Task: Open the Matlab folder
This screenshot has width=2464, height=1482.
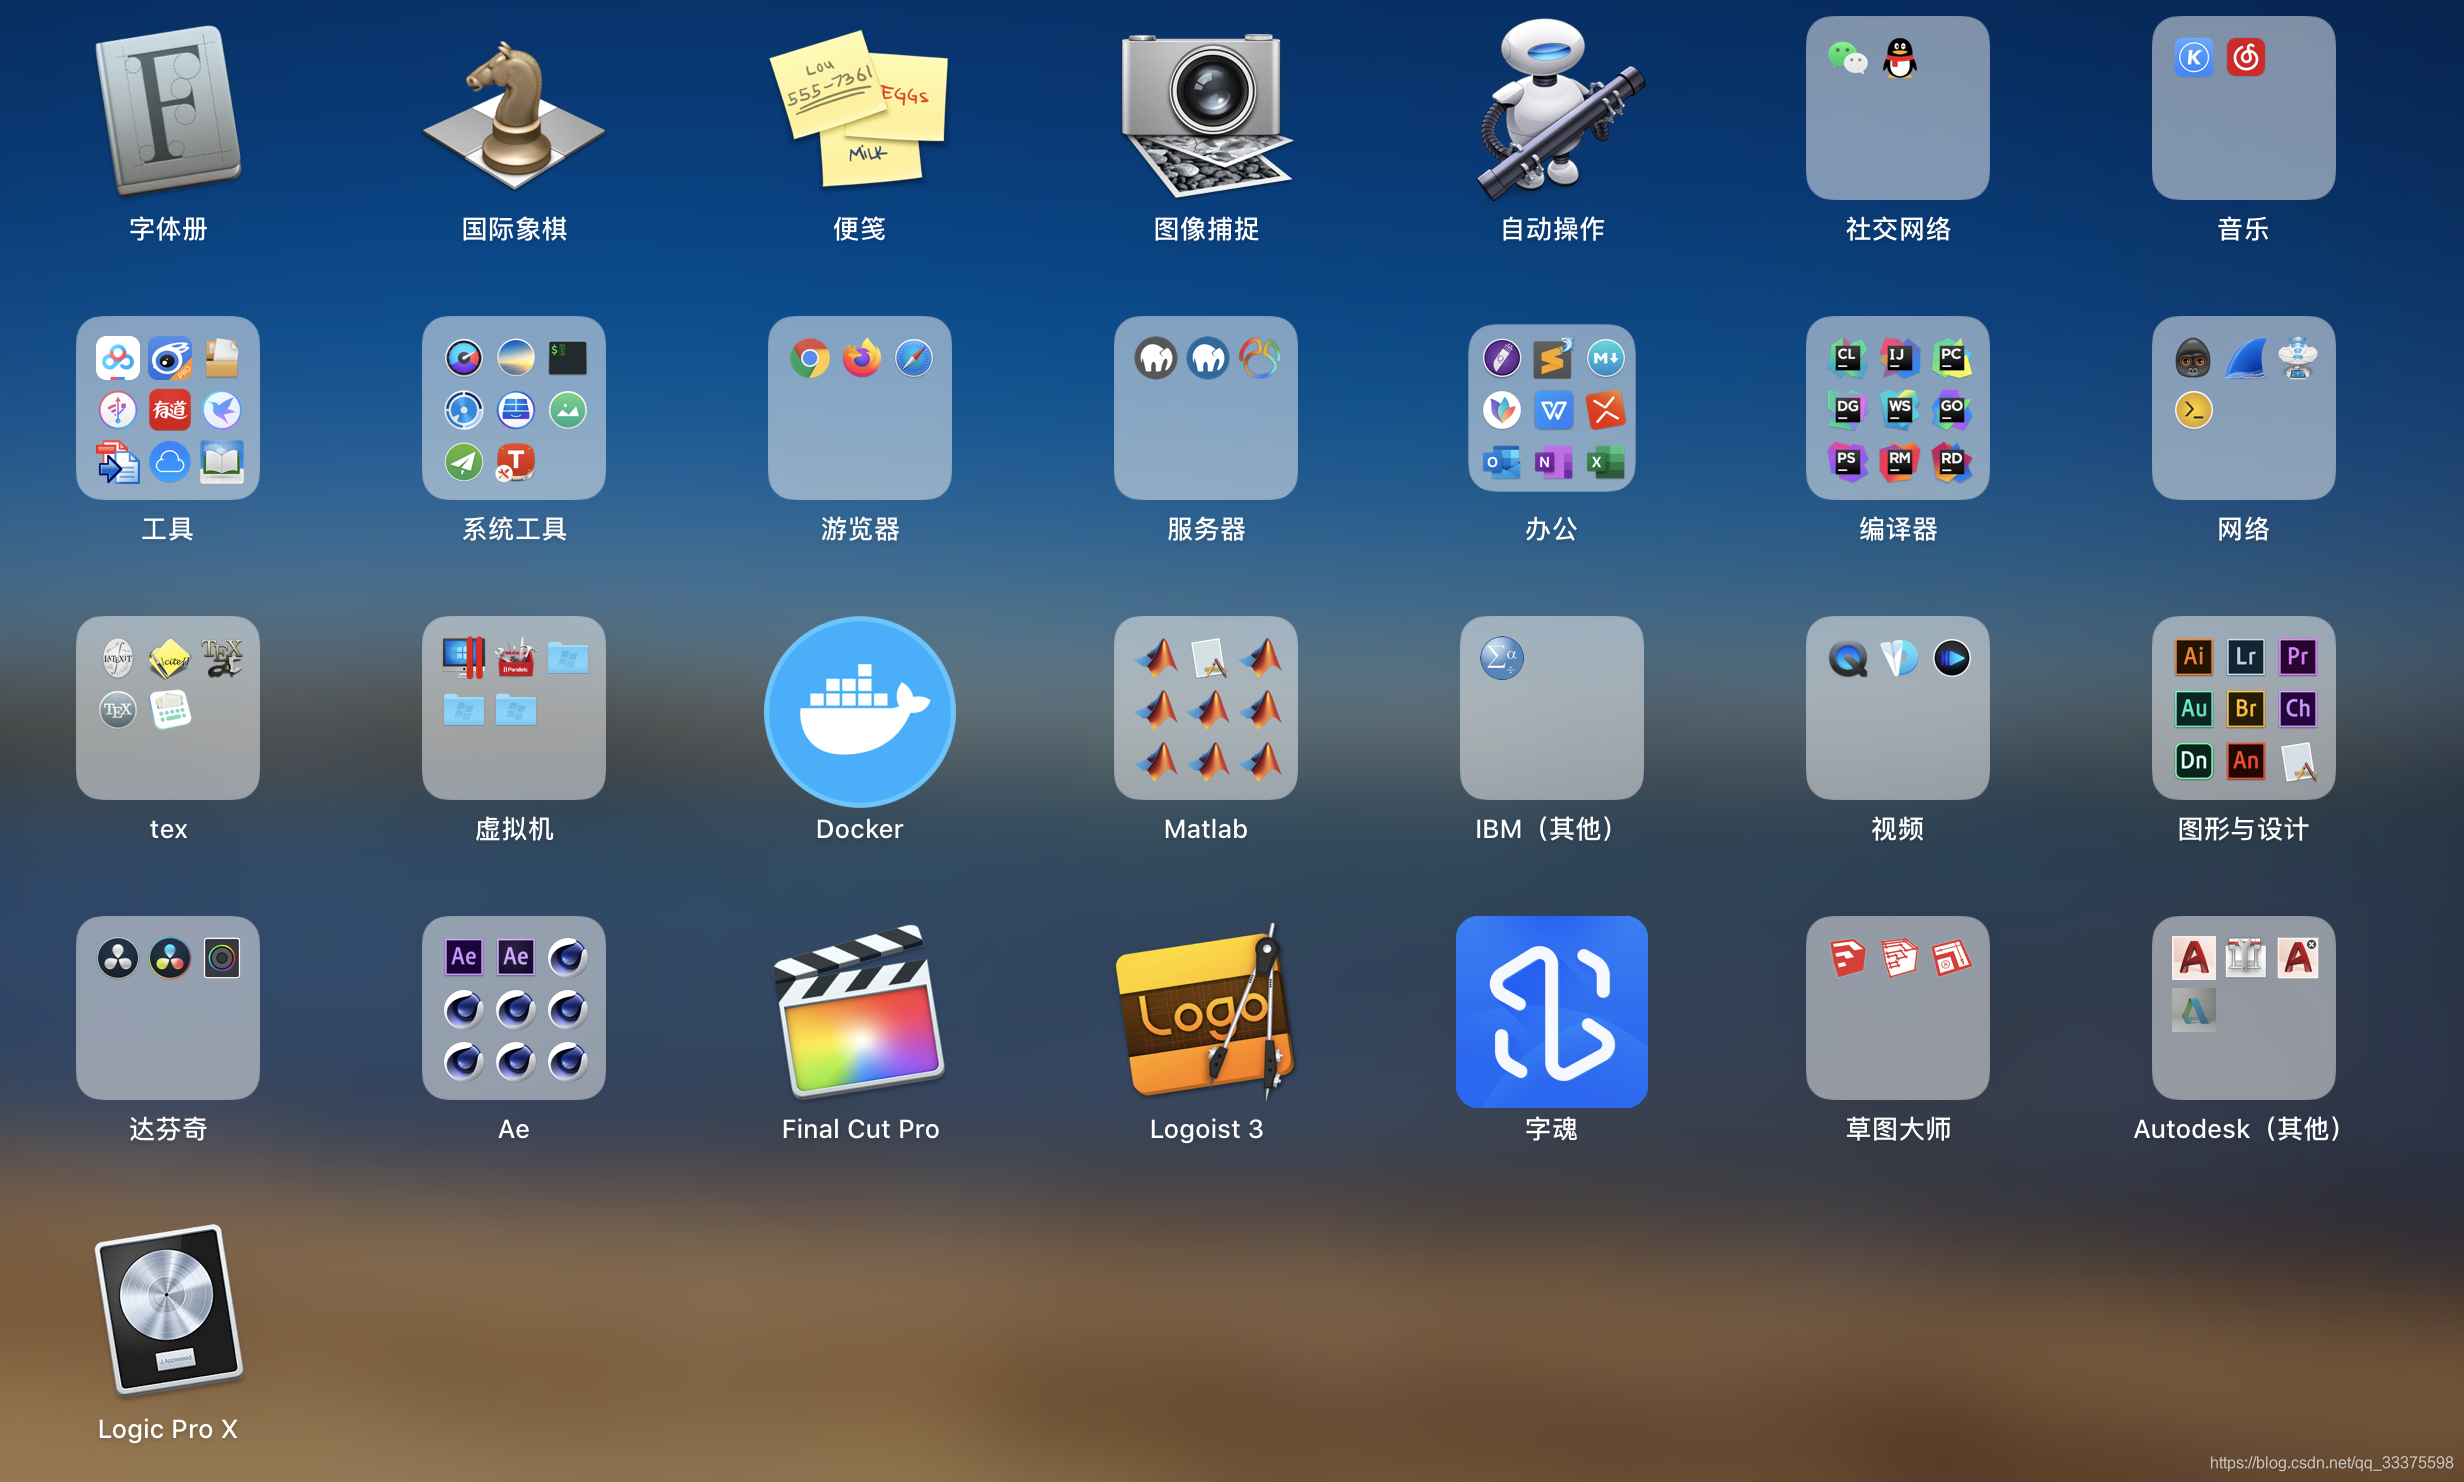Action: (x=1205, y=708)
